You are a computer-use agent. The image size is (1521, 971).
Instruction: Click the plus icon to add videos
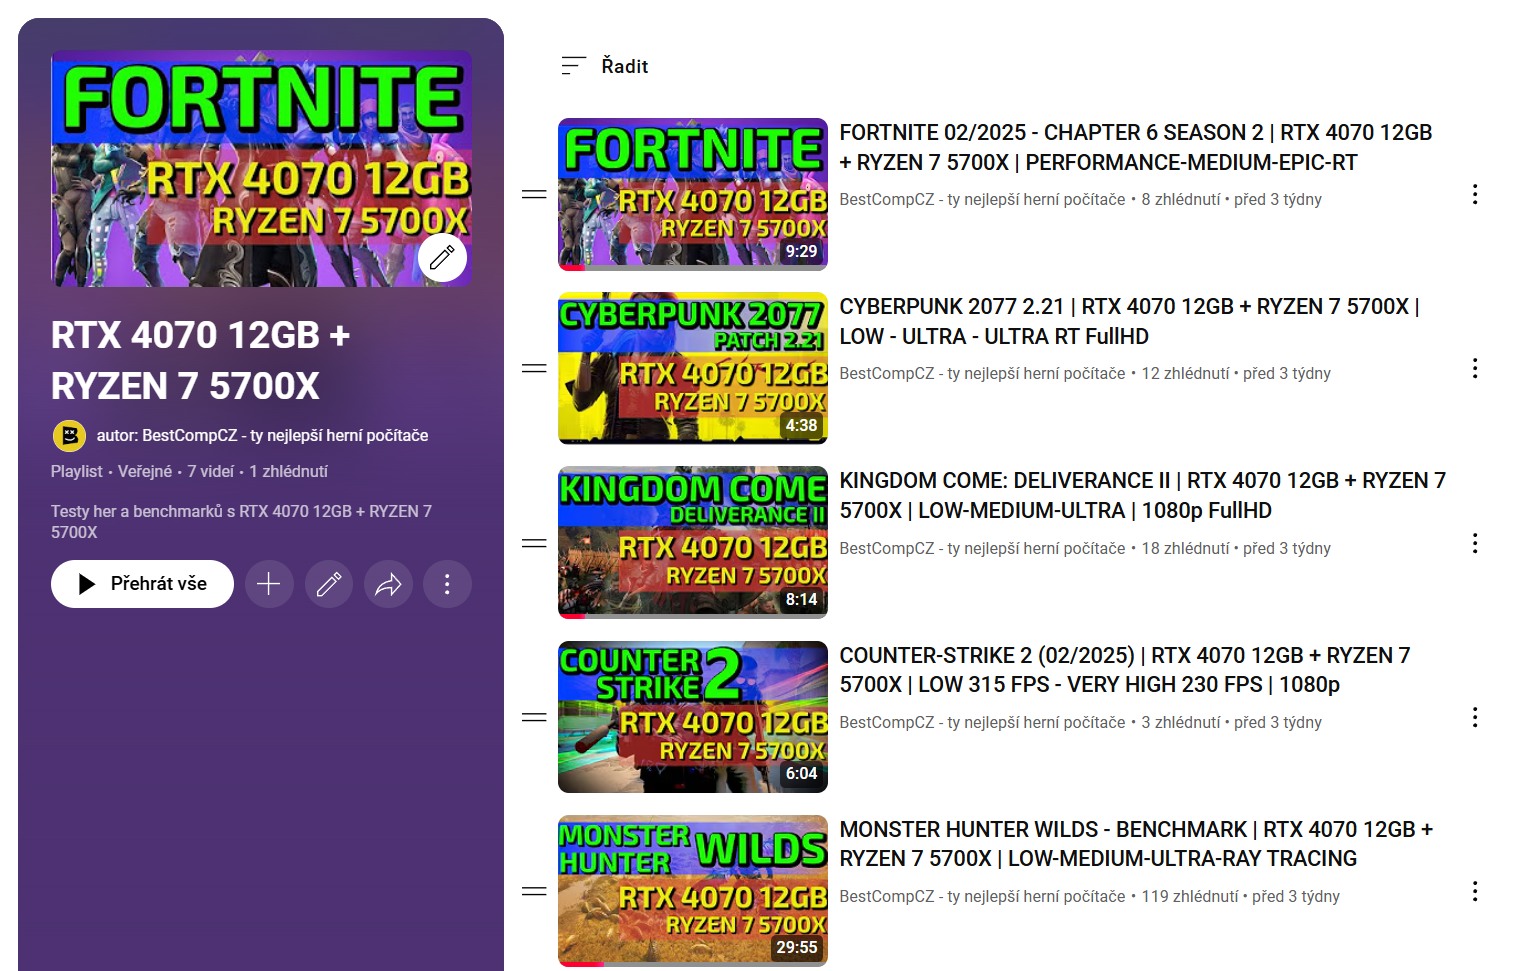268,584
